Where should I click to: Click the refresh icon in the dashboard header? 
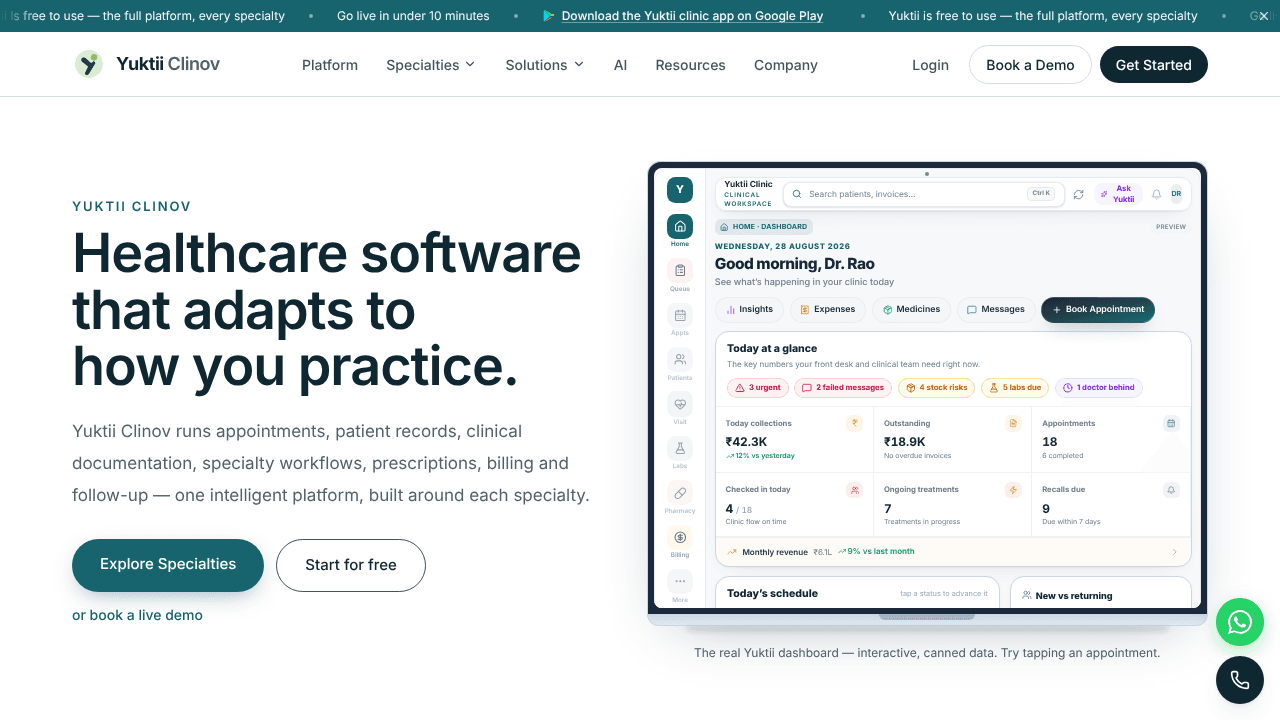coord(1078,194)
